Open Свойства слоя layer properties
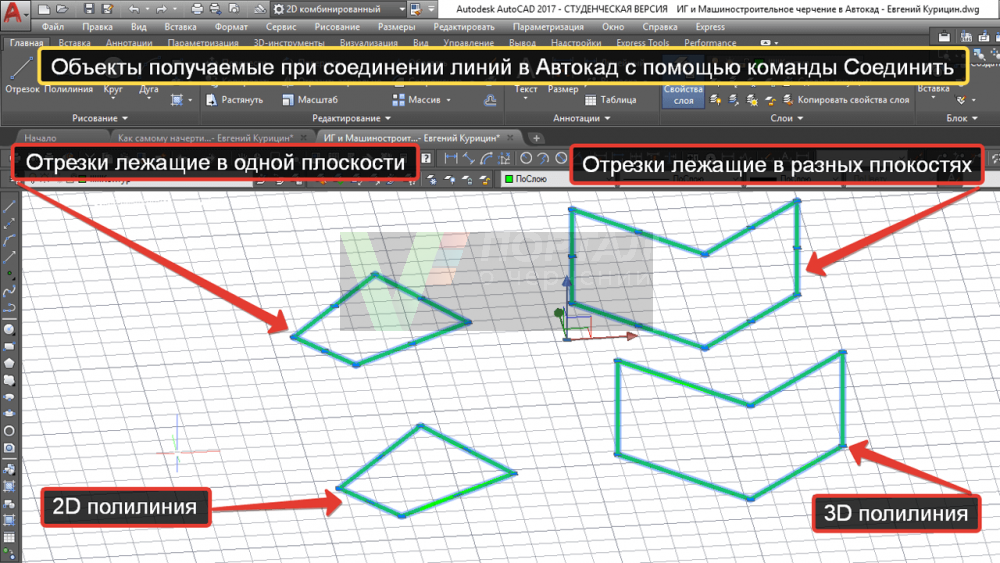This screenshot has height=563, width=1000. click(x=683, y=96)
